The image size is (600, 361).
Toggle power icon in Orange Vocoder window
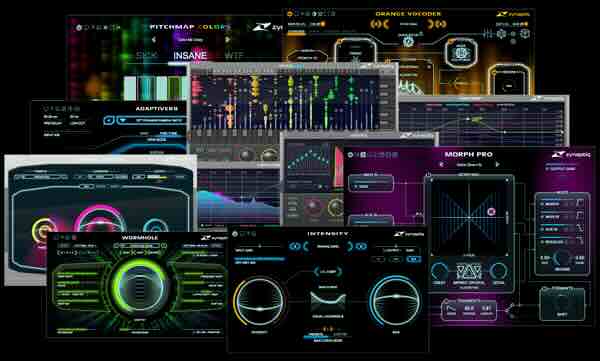[x=290, y=14]
